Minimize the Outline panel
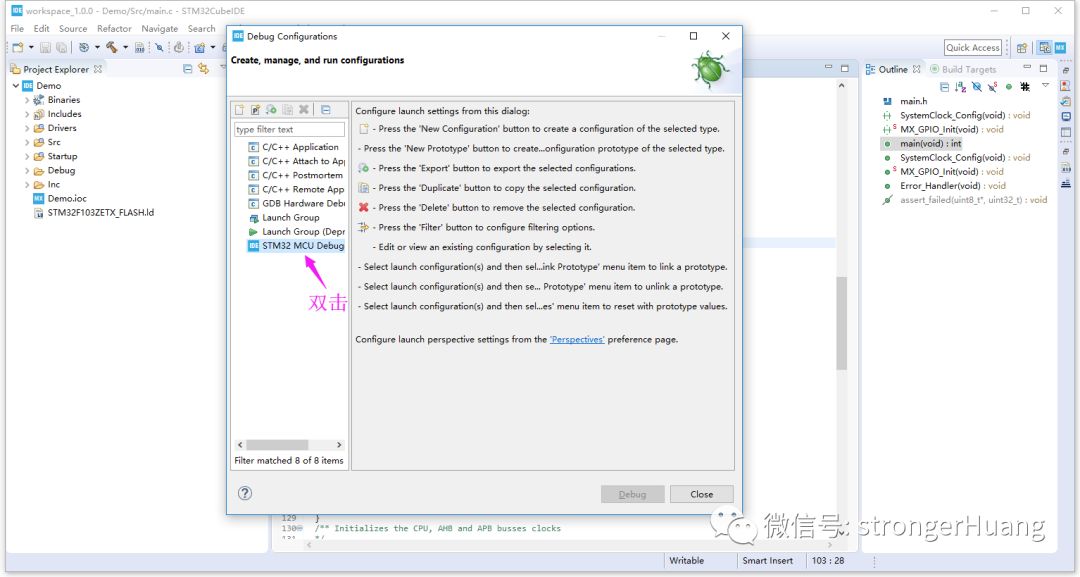1080x577 pixels. coord(1027,67)
